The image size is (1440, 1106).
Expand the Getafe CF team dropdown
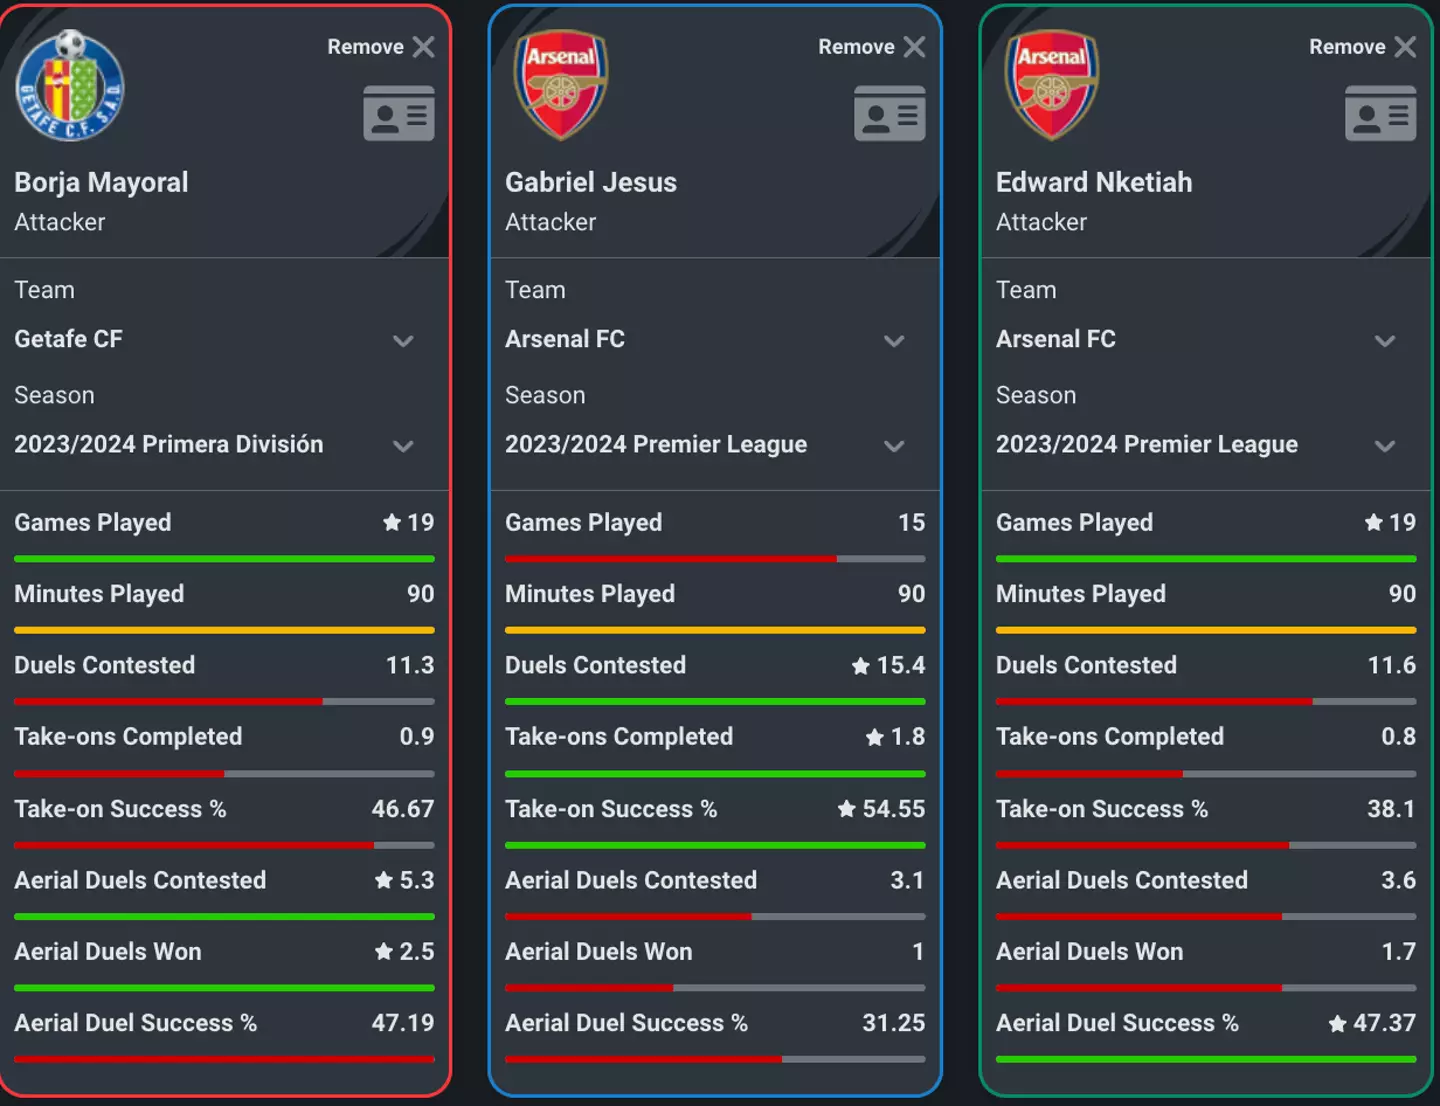tap(403, 341)
